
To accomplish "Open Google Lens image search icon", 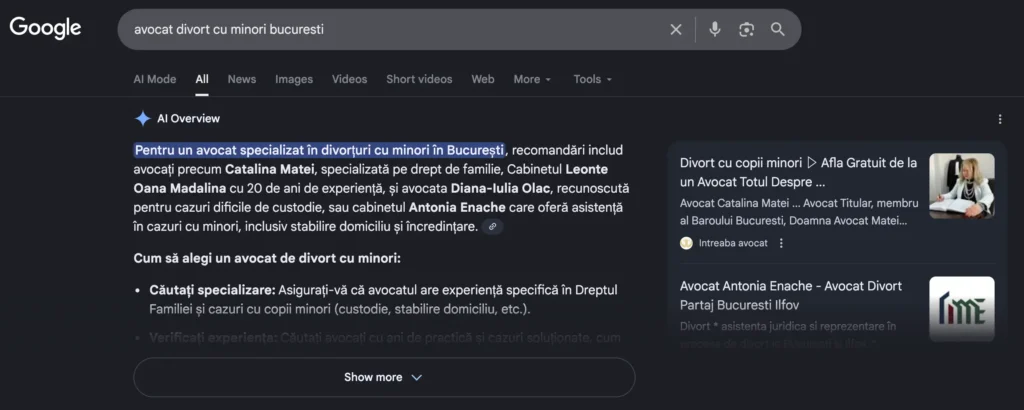I will coord(746,29).
